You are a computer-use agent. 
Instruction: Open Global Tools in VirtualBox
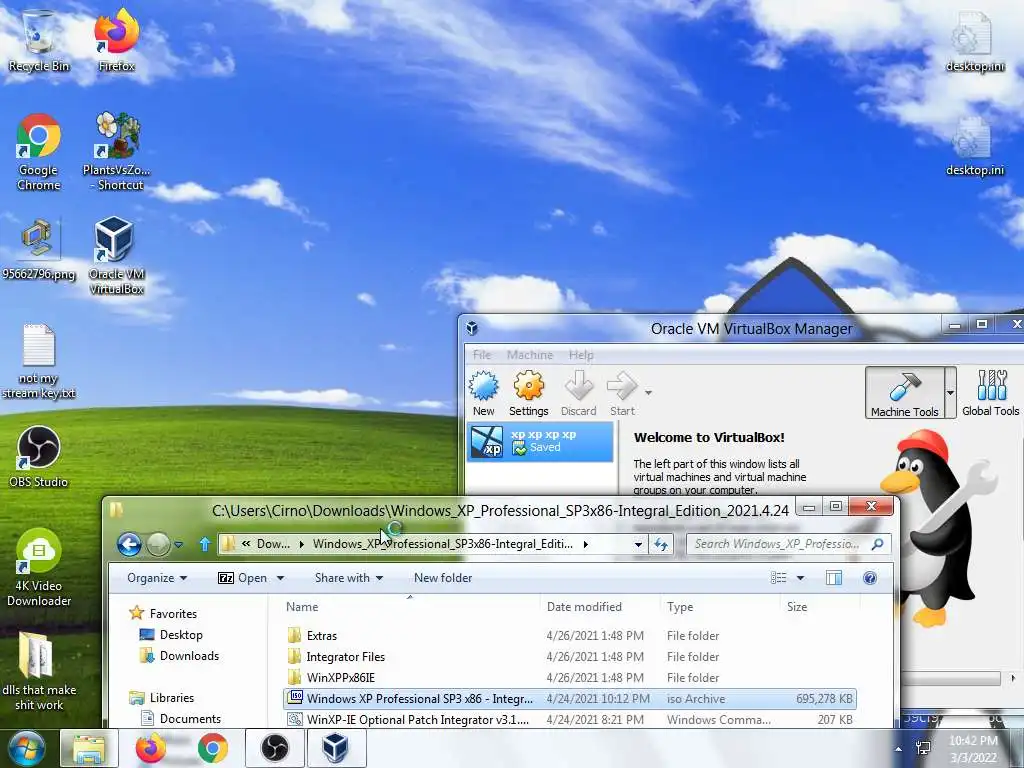(x=990, y=392)
